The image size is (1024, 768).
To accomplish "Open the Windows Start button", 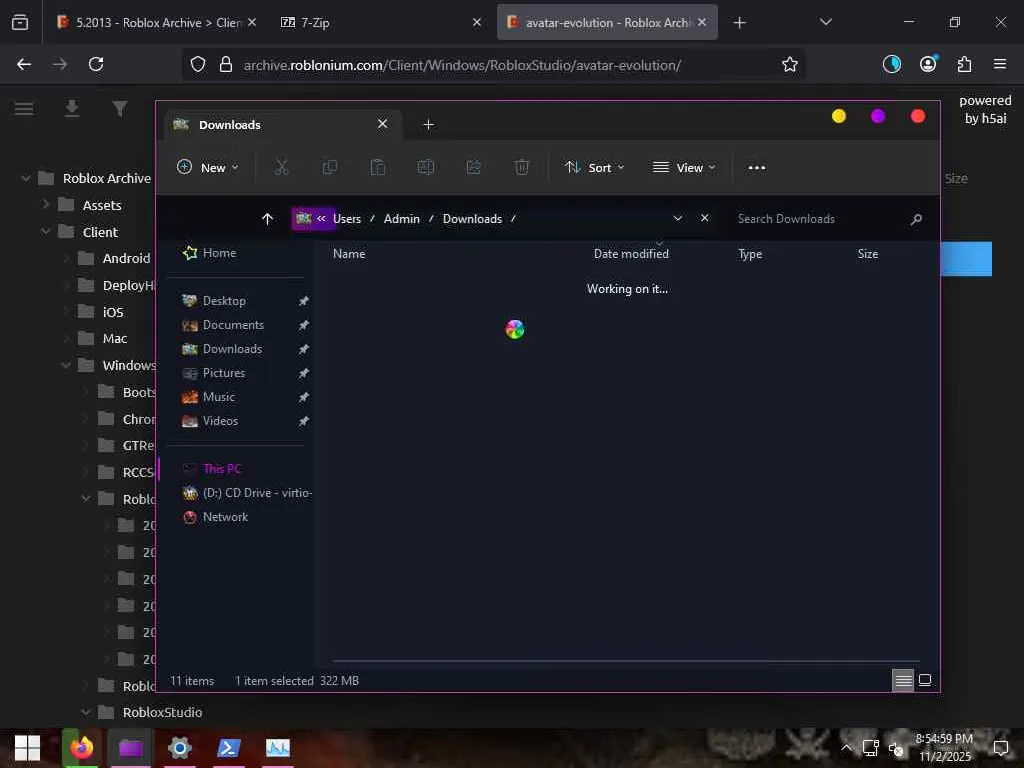I will [27, 748].
